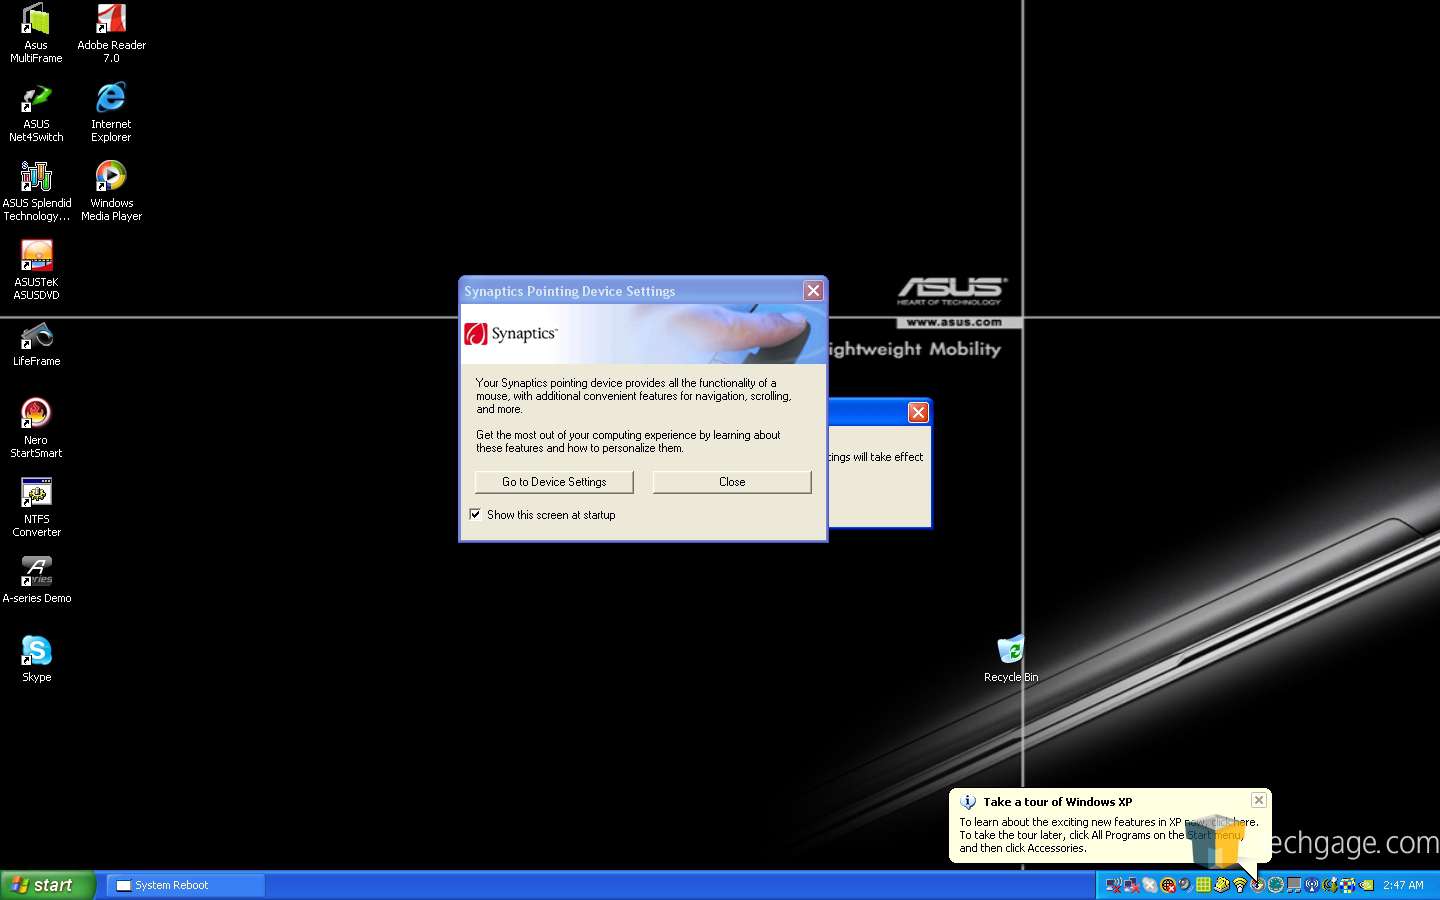This screenshot has height=900, width=1440.
Task: Launch the Skype desktop icon
Action: click(x=36, y=659)
